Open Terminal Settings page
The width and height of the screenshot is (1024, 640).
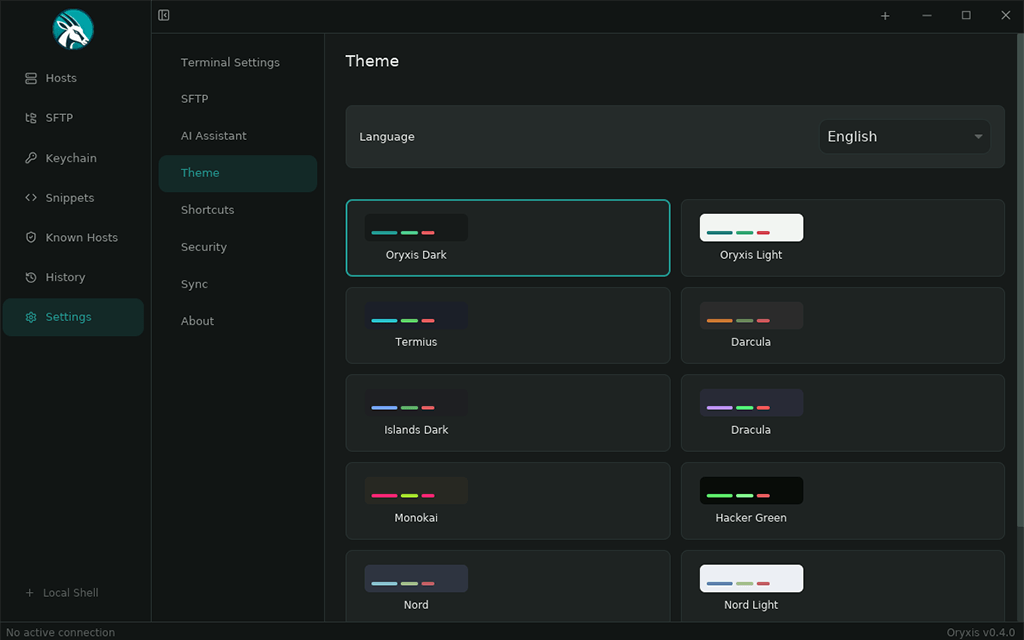[x=229, y=62]
